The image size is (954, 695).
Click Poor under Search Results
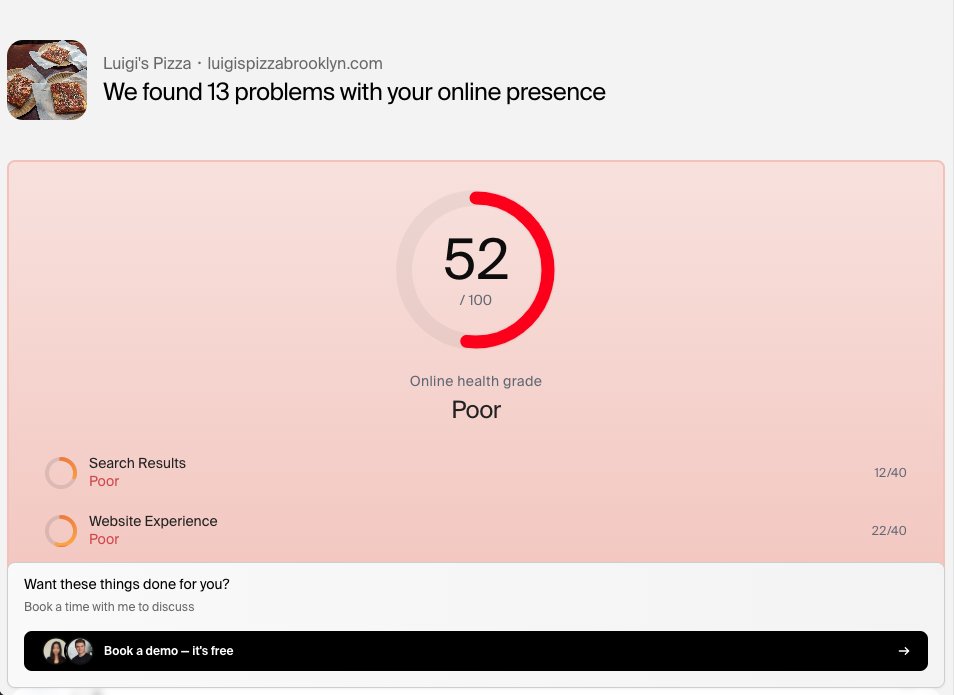pyautogui.click(x=104, y=481)
